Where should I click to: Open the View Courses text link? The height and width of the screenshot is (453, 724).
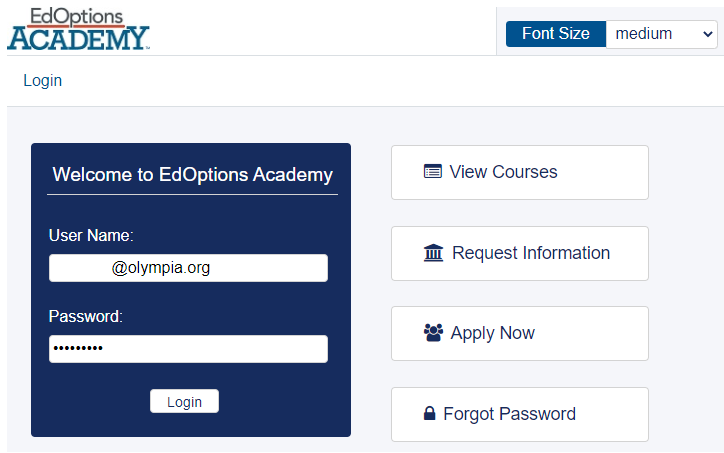tap(503, 172)
